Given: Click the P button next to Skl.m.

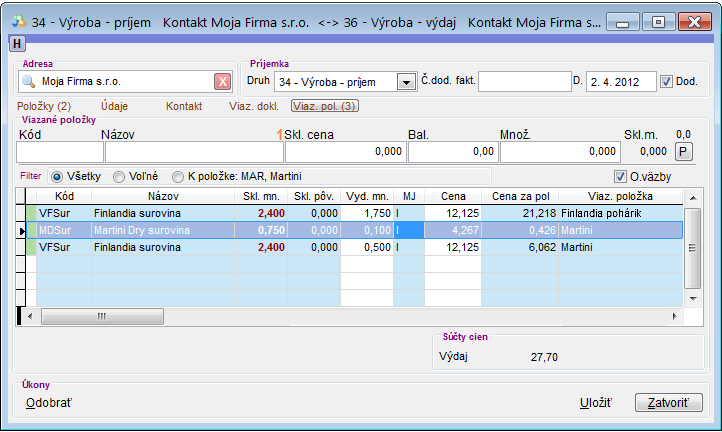Looking at the screenshot, I should (x=684, y=151).
